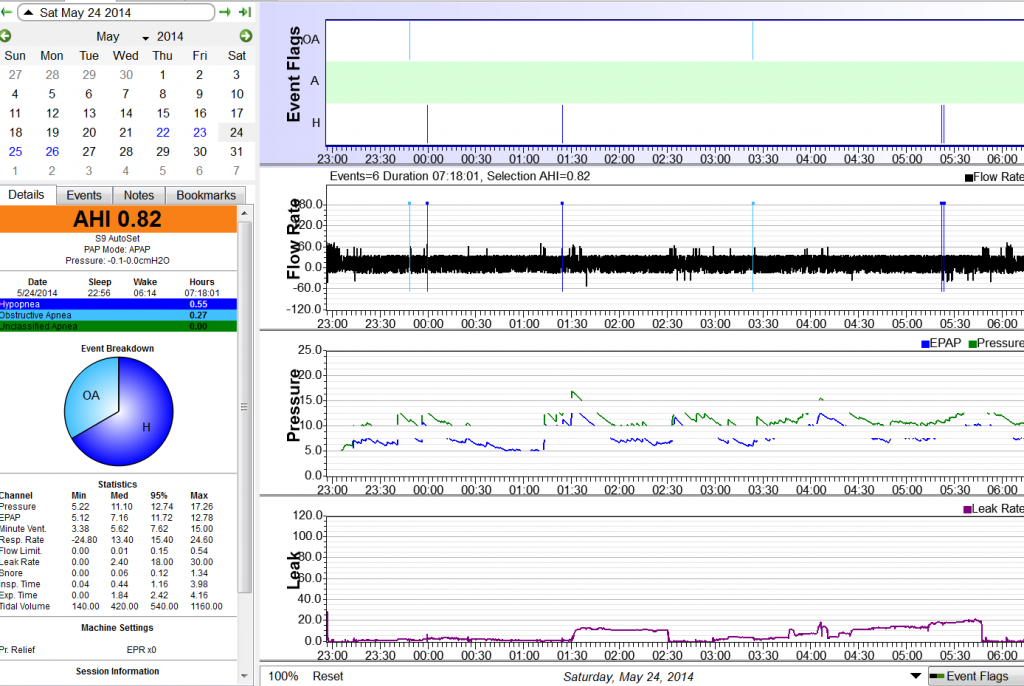Select May 23 in the calendar
This screenshot has width=1024, height=686.
(200, 132)
